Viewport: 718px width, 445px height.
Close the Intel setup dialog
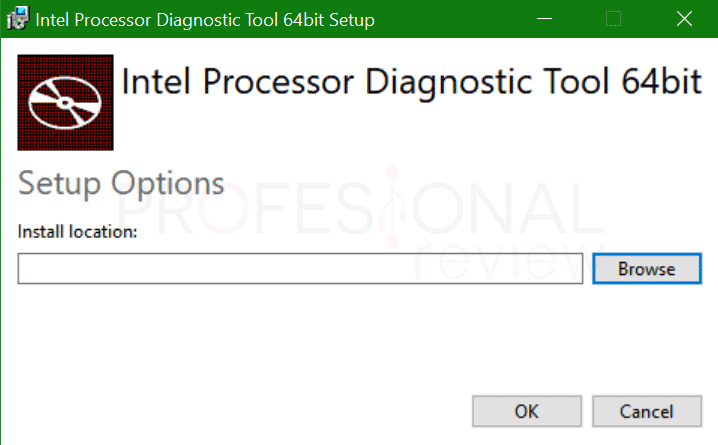684,19
